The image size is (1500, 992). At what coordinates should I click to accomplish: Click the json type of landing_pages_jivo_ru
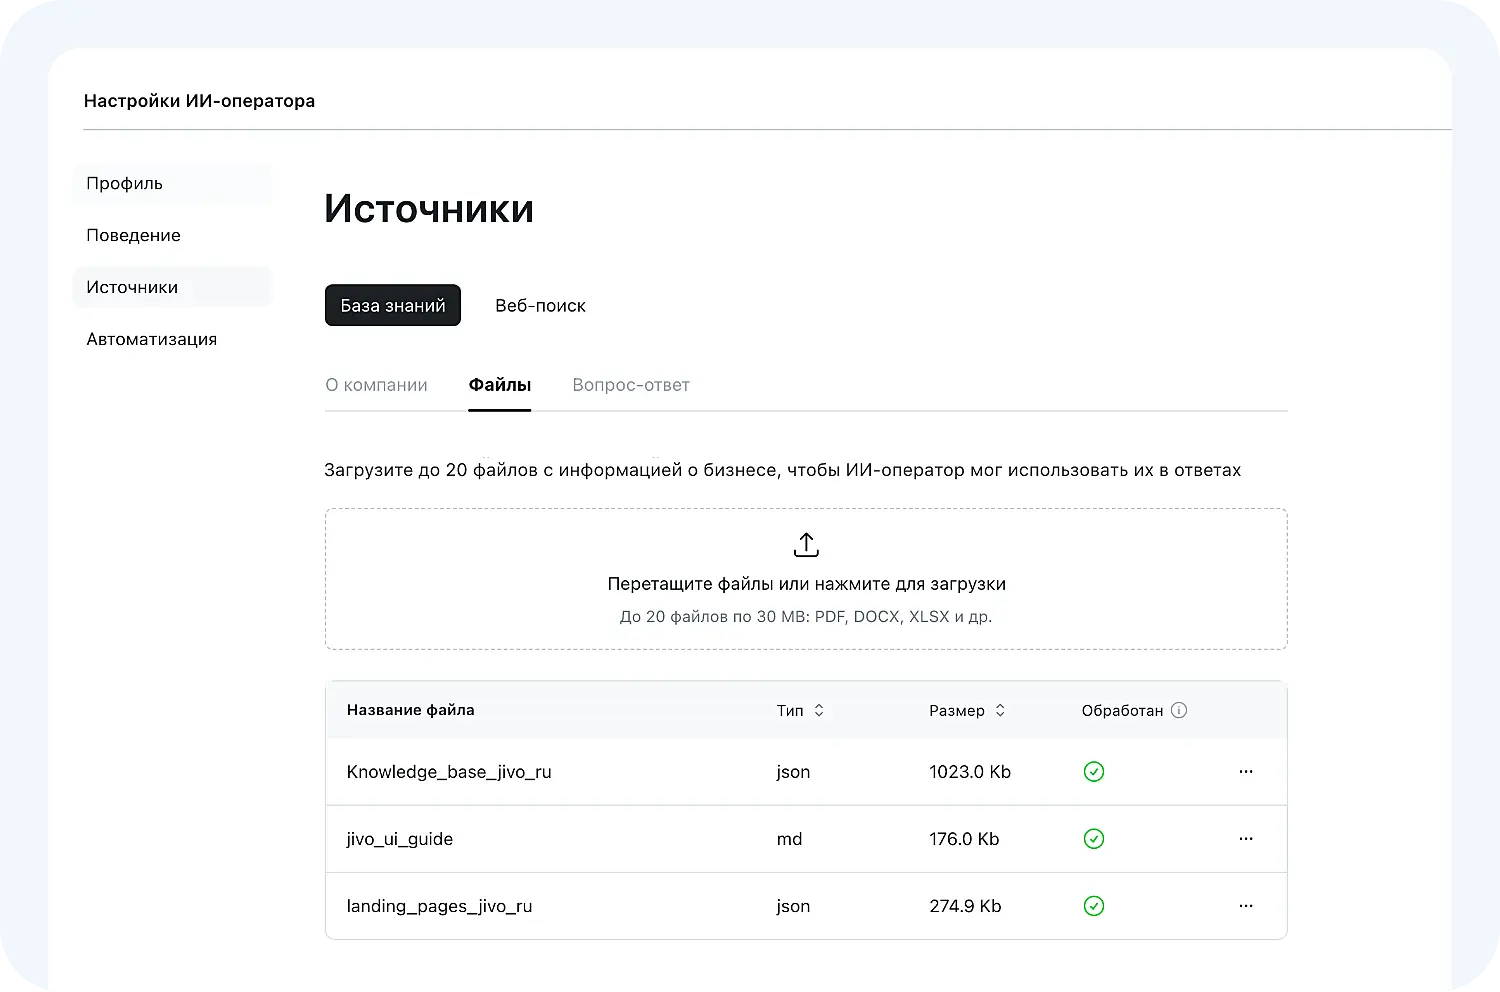point(793,907)
